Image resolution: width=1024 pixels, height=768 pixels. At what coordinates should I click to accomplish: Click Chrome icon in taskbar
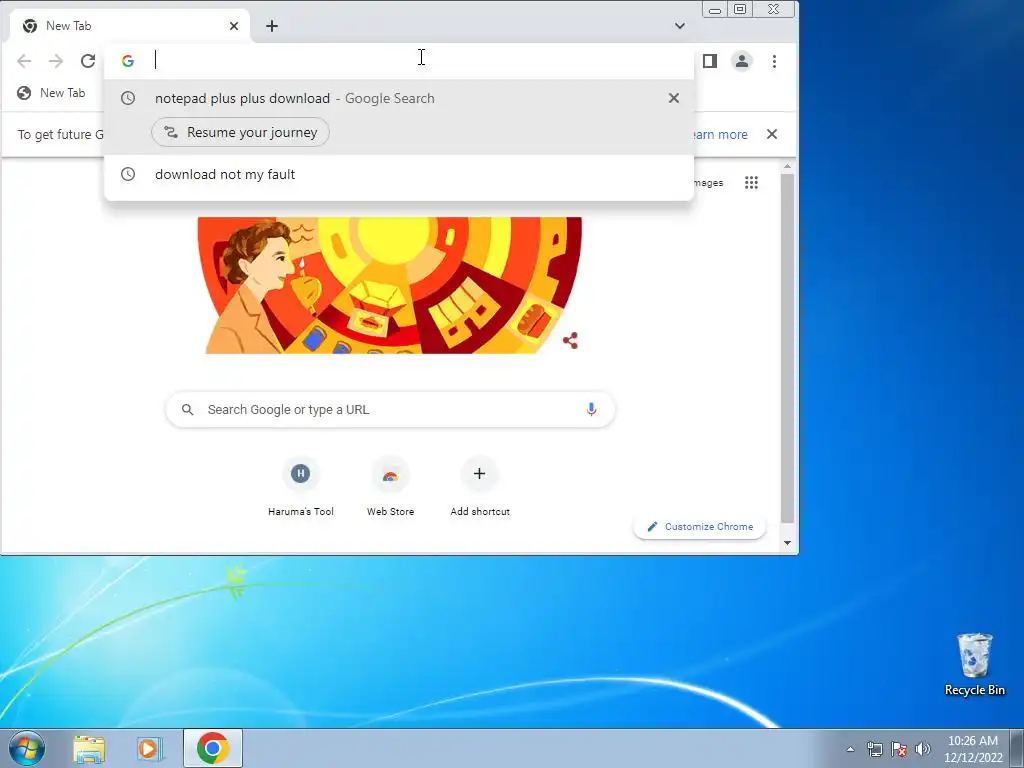click(x=212, y=748)
